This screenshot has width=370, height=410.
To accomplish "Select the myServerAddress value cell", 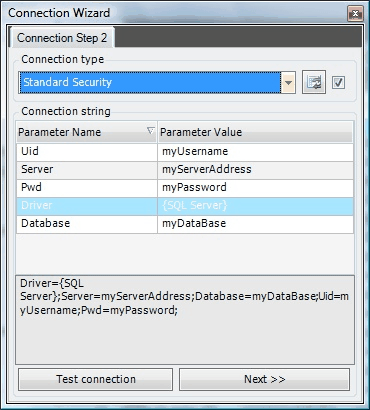I will point(256,170).
